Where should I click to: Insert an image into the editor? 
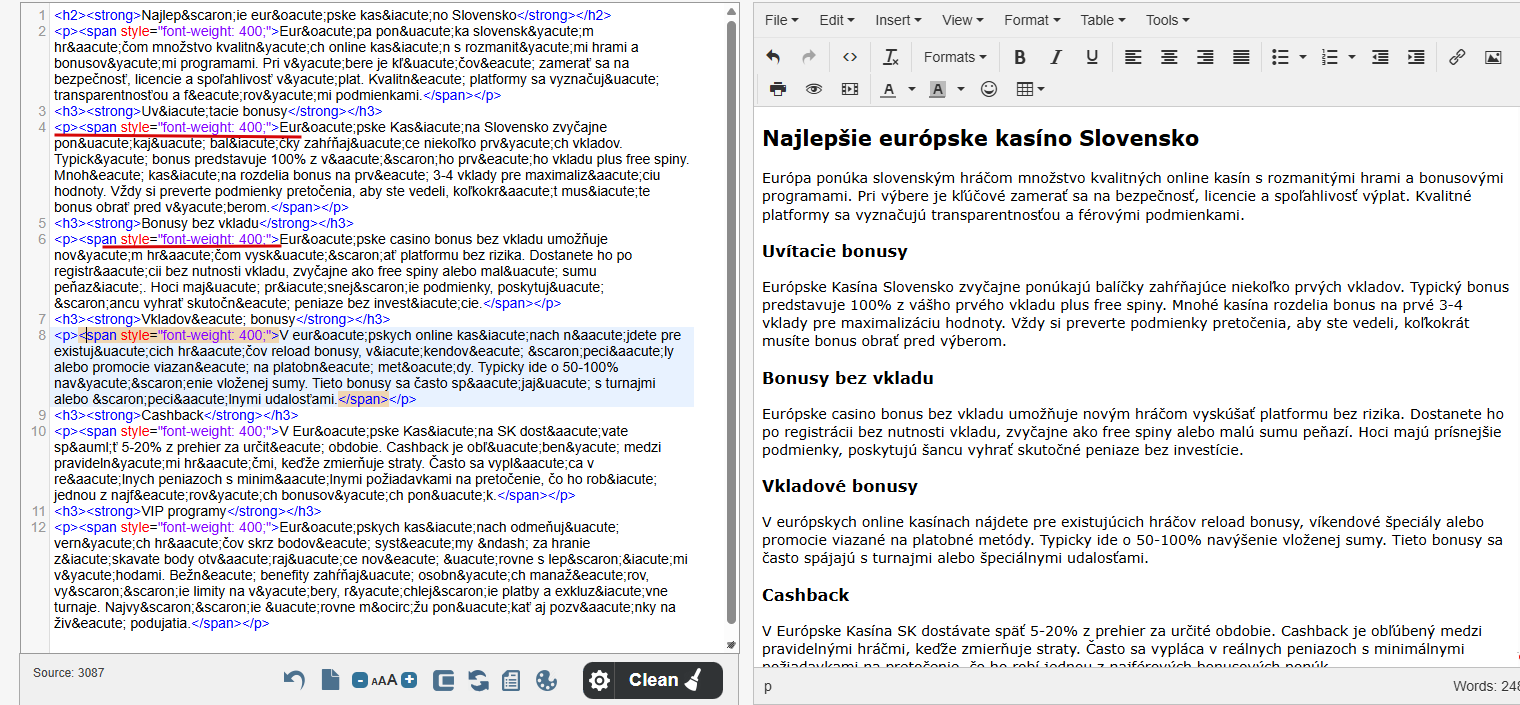tap(1493, 57)
